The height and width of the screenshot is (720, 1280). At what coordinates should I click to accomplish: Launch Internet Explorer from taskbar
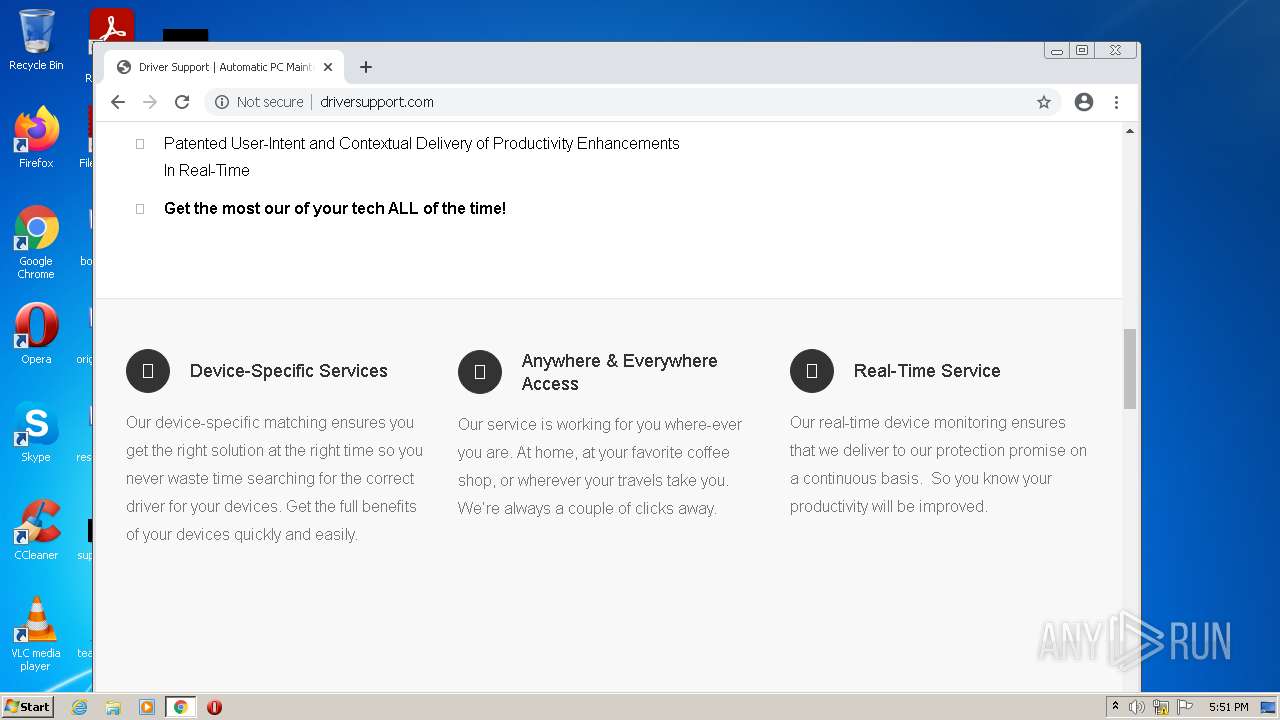pyautogui.click(x=79, y=707)
